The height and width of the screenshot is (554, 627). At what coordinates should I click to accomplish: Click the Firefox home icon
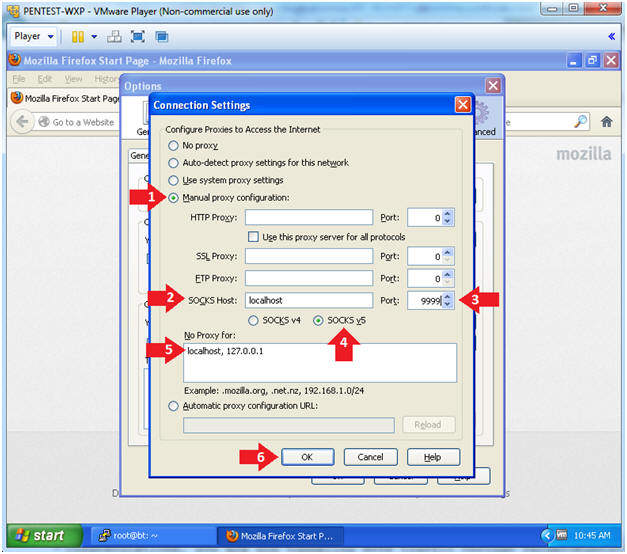(606, 122)
